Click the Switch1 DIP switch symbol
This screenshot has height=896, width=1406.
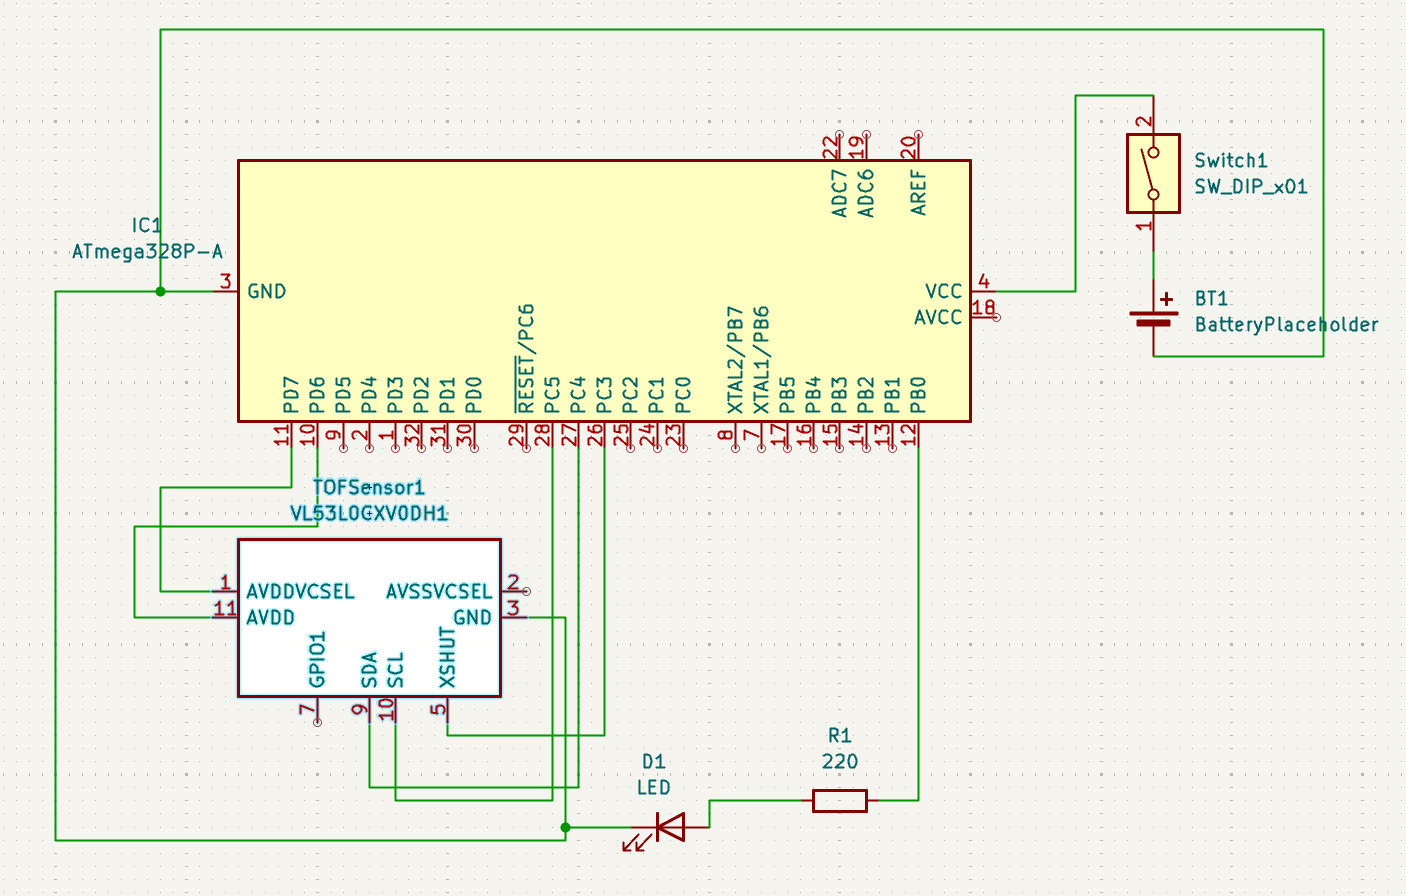[1152, 172]
